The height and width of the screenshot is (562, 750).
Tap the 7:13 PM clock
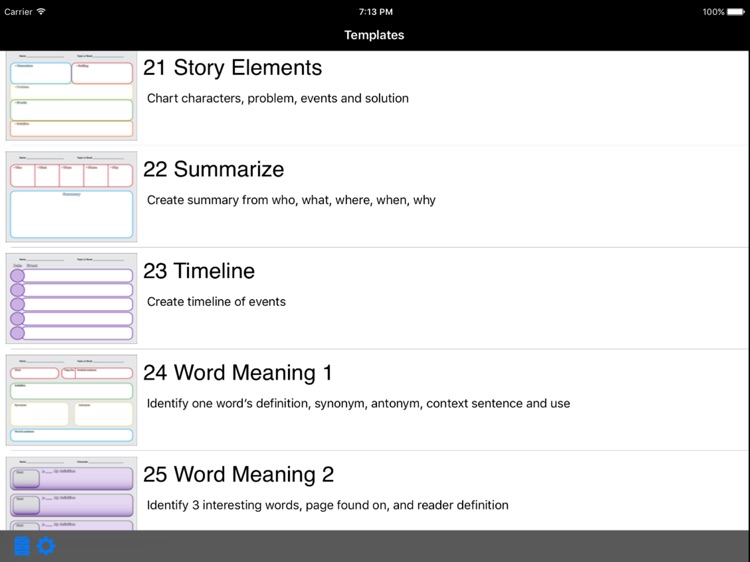pyautogui.click(x=375, y=12)
